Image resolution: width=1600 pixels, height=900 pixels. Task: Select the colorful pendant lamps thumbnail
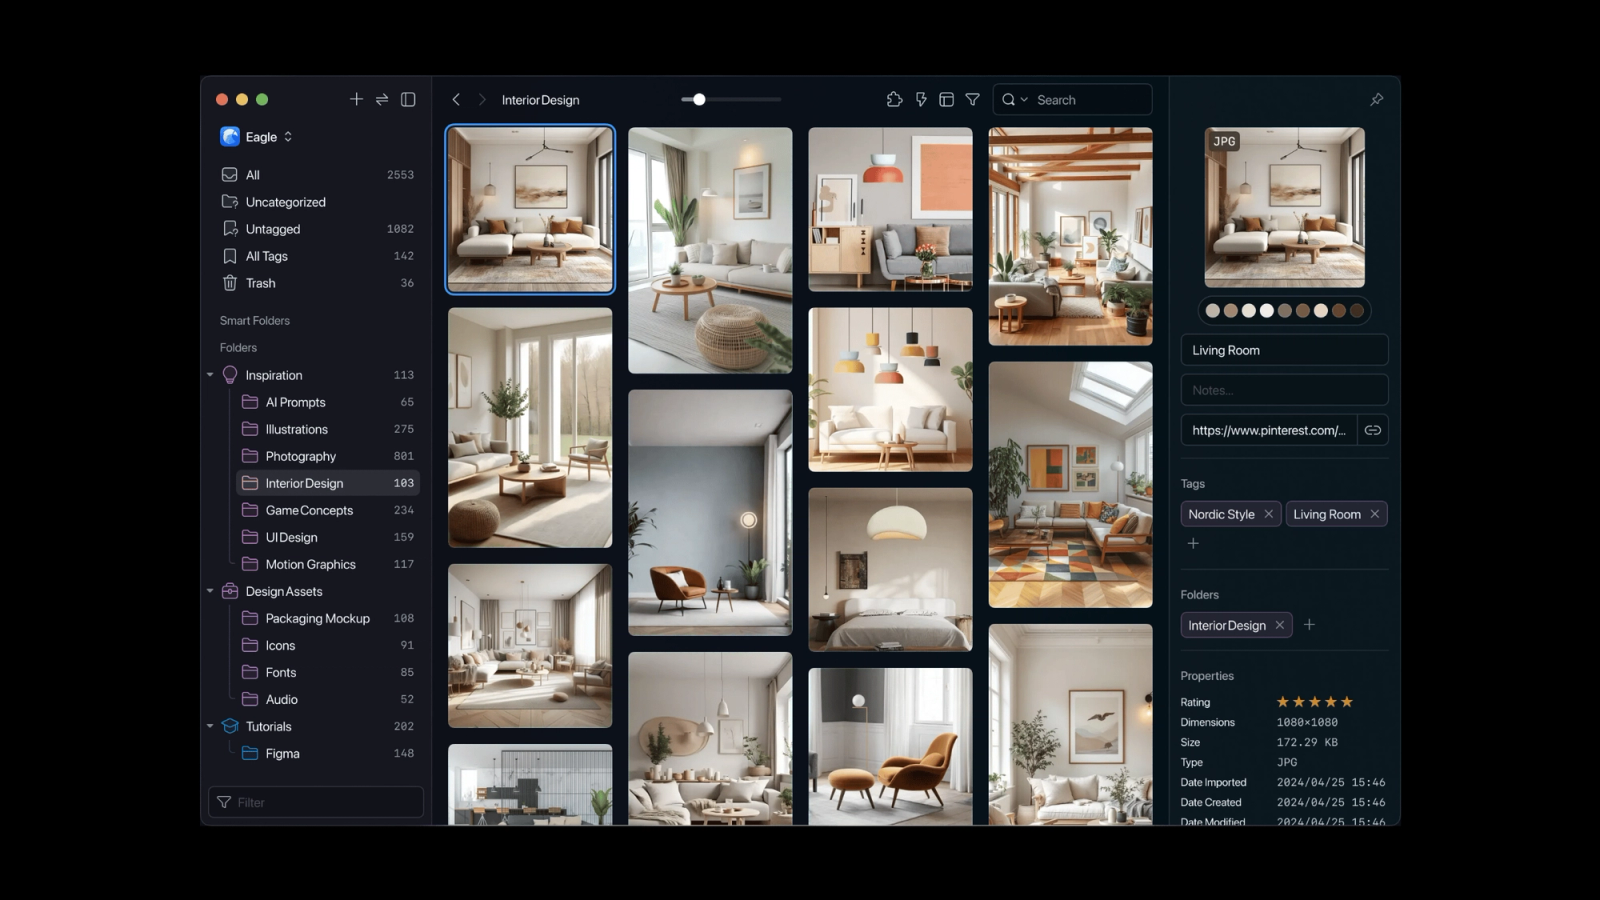pyautogui.click(x=890, y=389)
